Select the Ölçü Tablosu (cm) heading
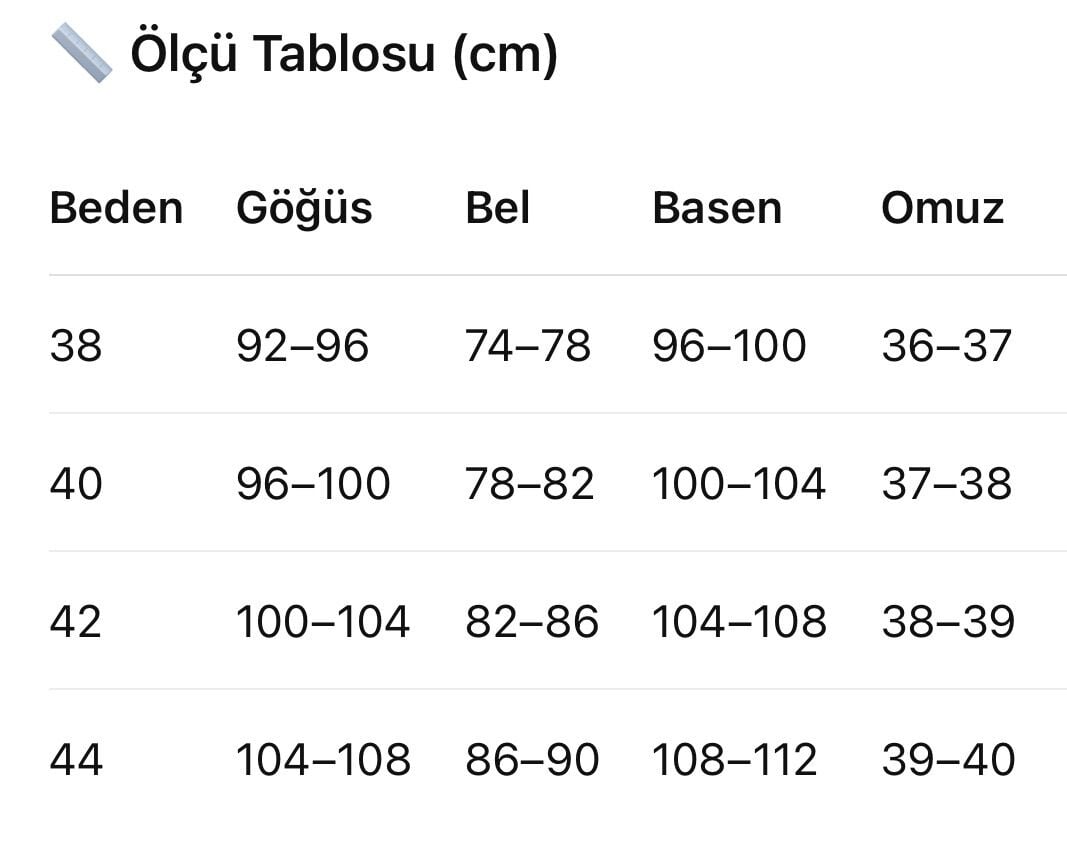1067x855 pixels. pyautogui.click(x=344, y=54)
